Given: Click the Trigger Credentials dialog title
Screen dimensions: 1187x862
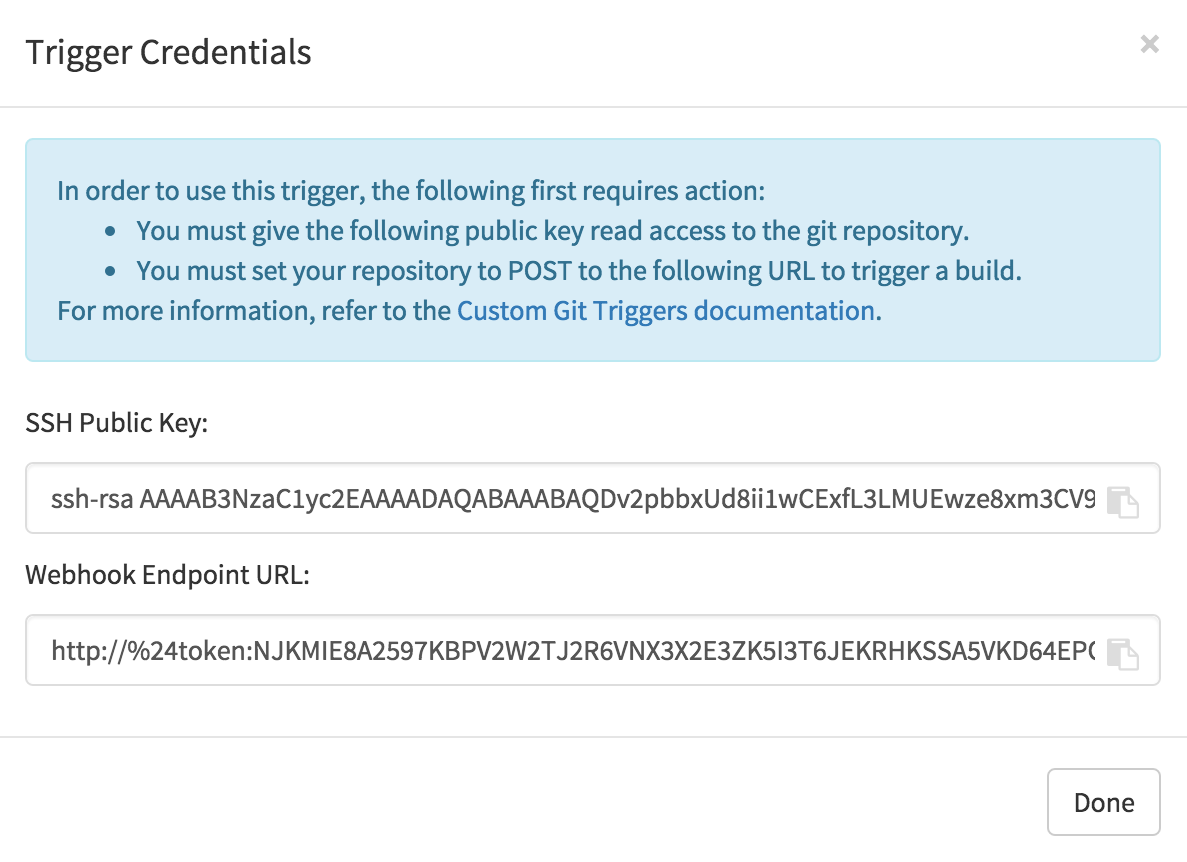Looking at the screenshot, I should point(169,52).
